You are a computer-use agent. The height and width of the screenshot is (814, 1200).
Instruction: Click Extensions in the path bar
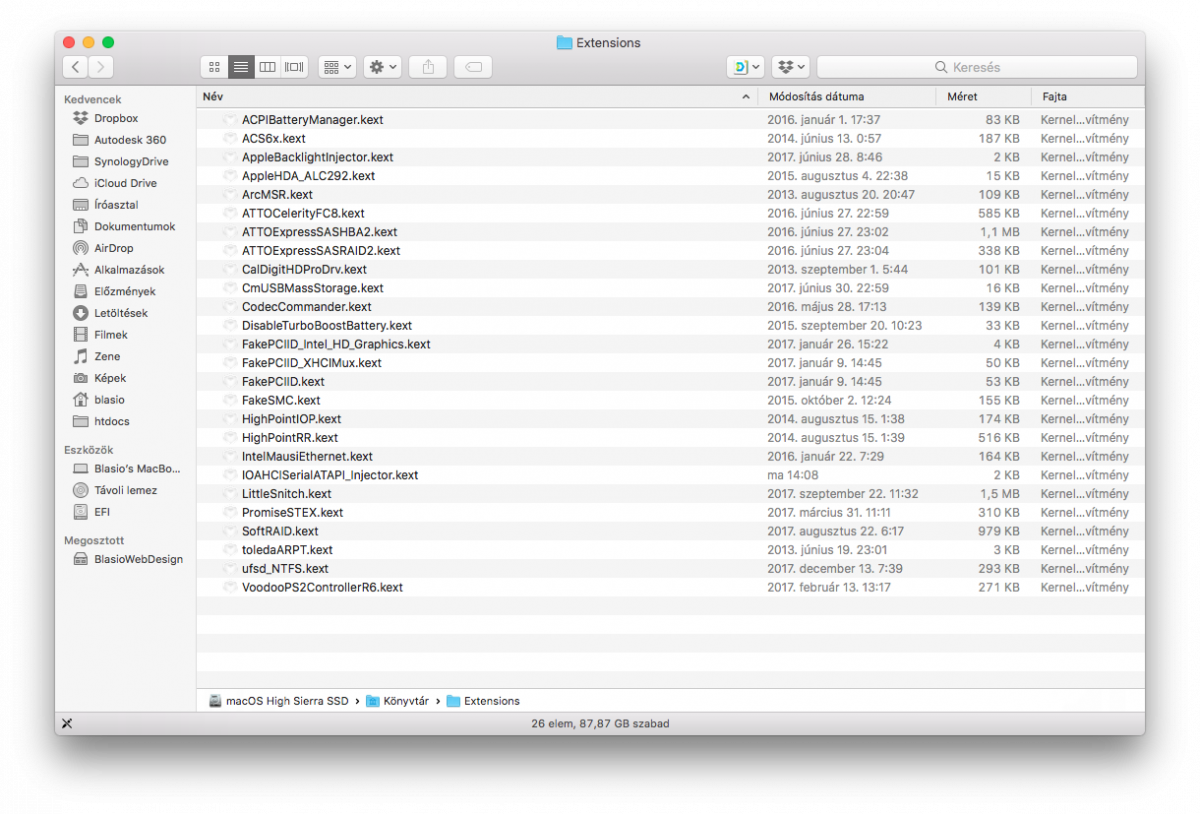coord(483,701)
